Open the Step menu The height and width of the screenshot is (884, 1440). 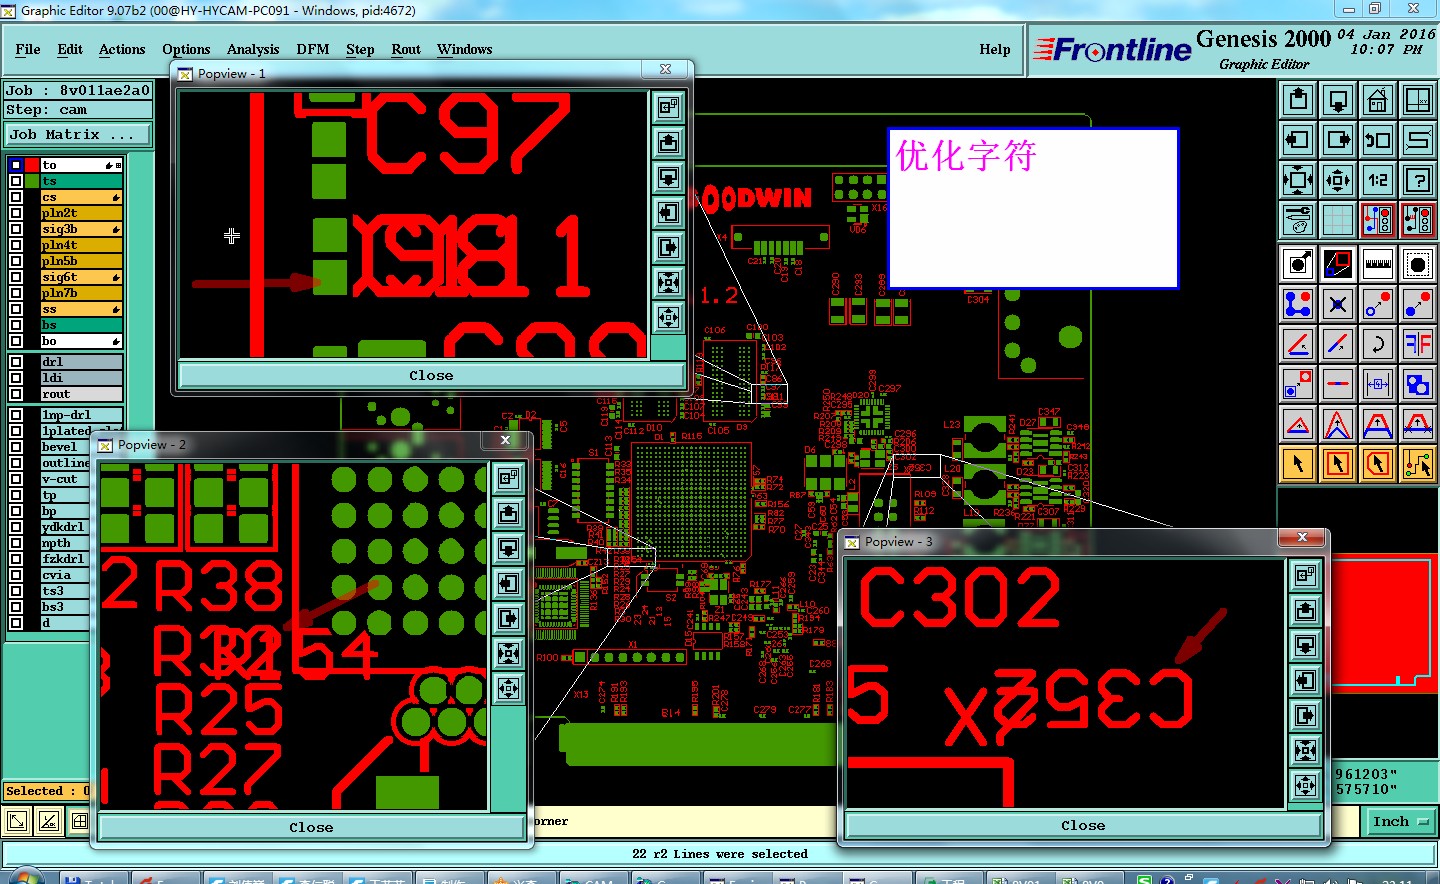click(360, 49)
